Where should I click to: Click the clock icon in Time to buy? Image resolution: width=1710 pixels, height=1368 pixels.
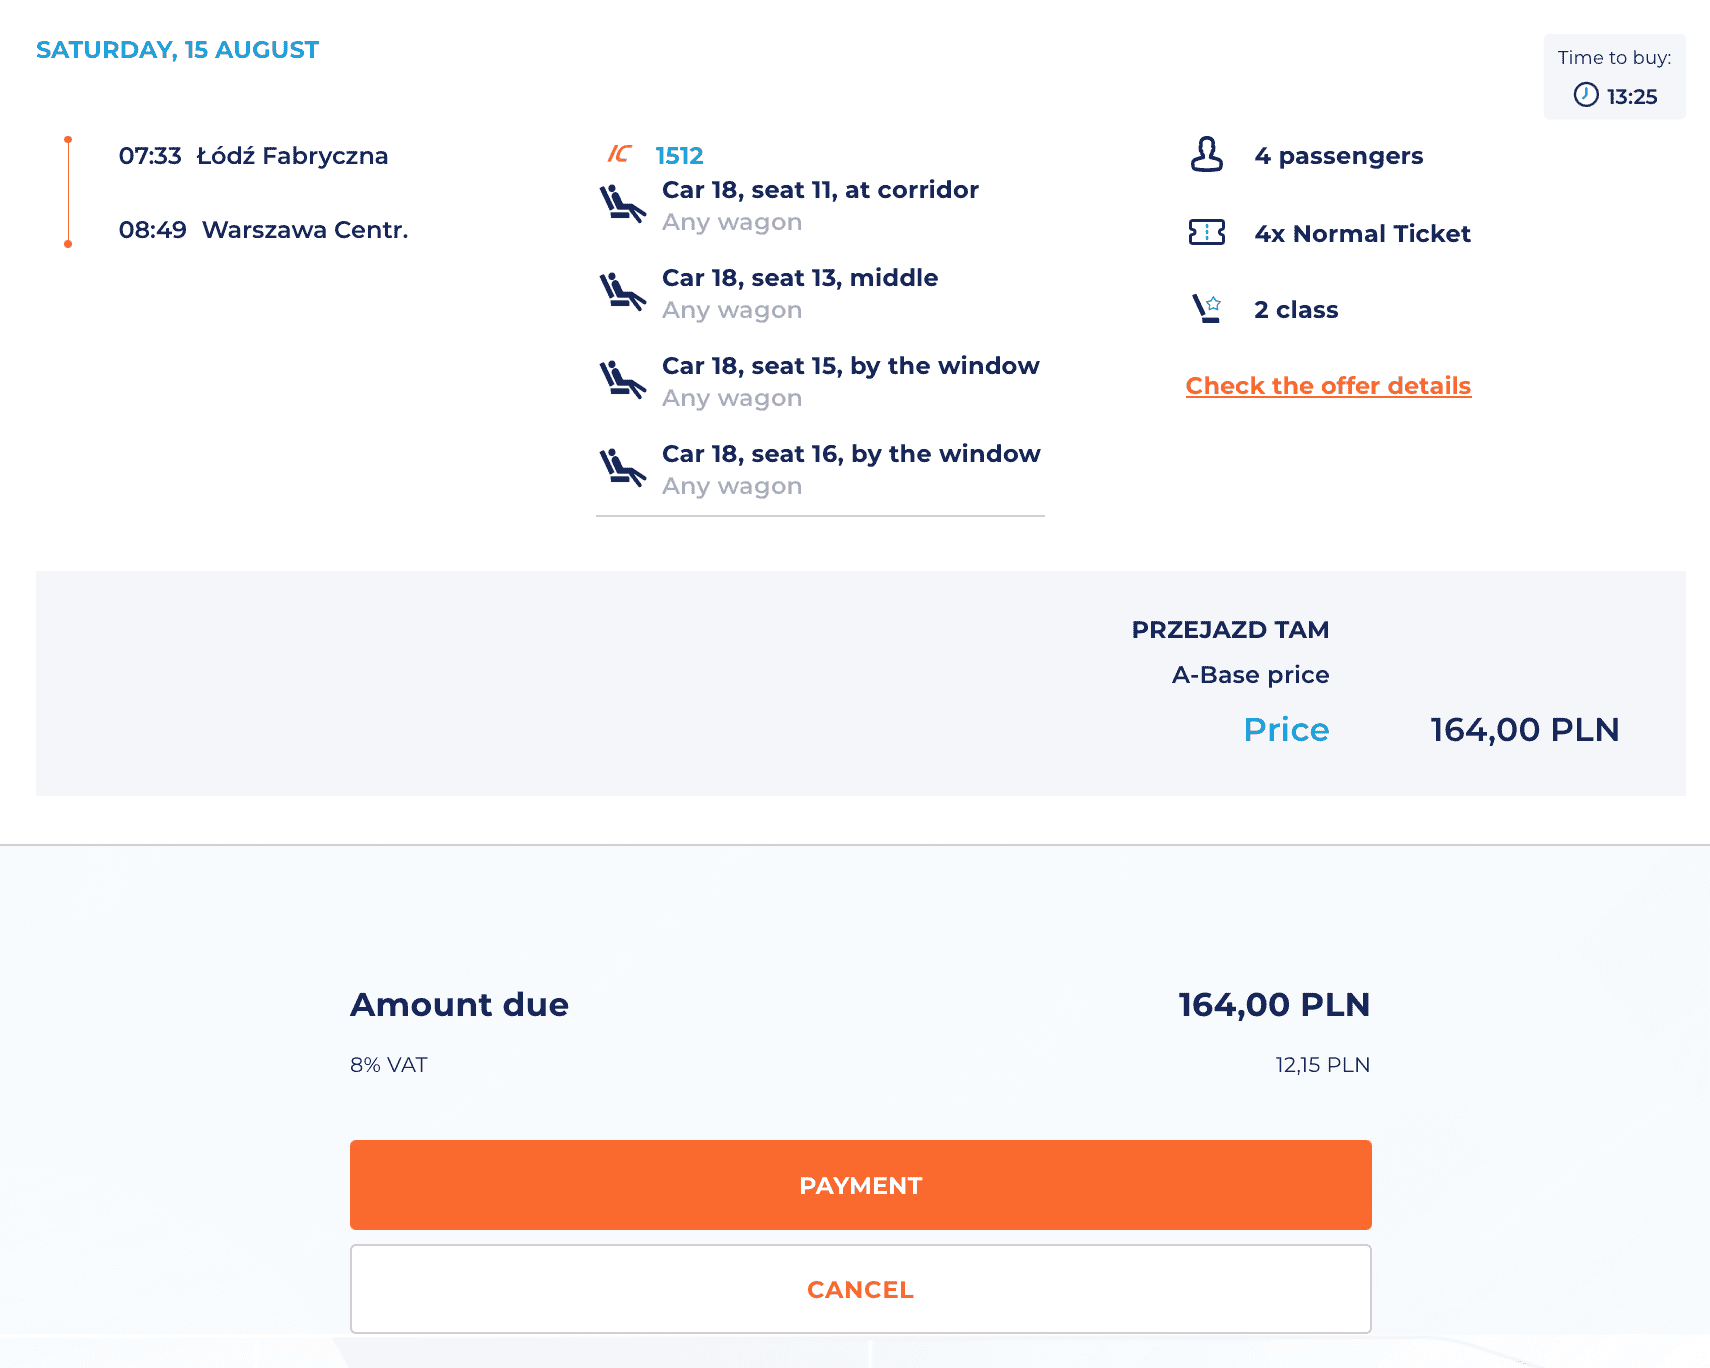click(1586, 95)
